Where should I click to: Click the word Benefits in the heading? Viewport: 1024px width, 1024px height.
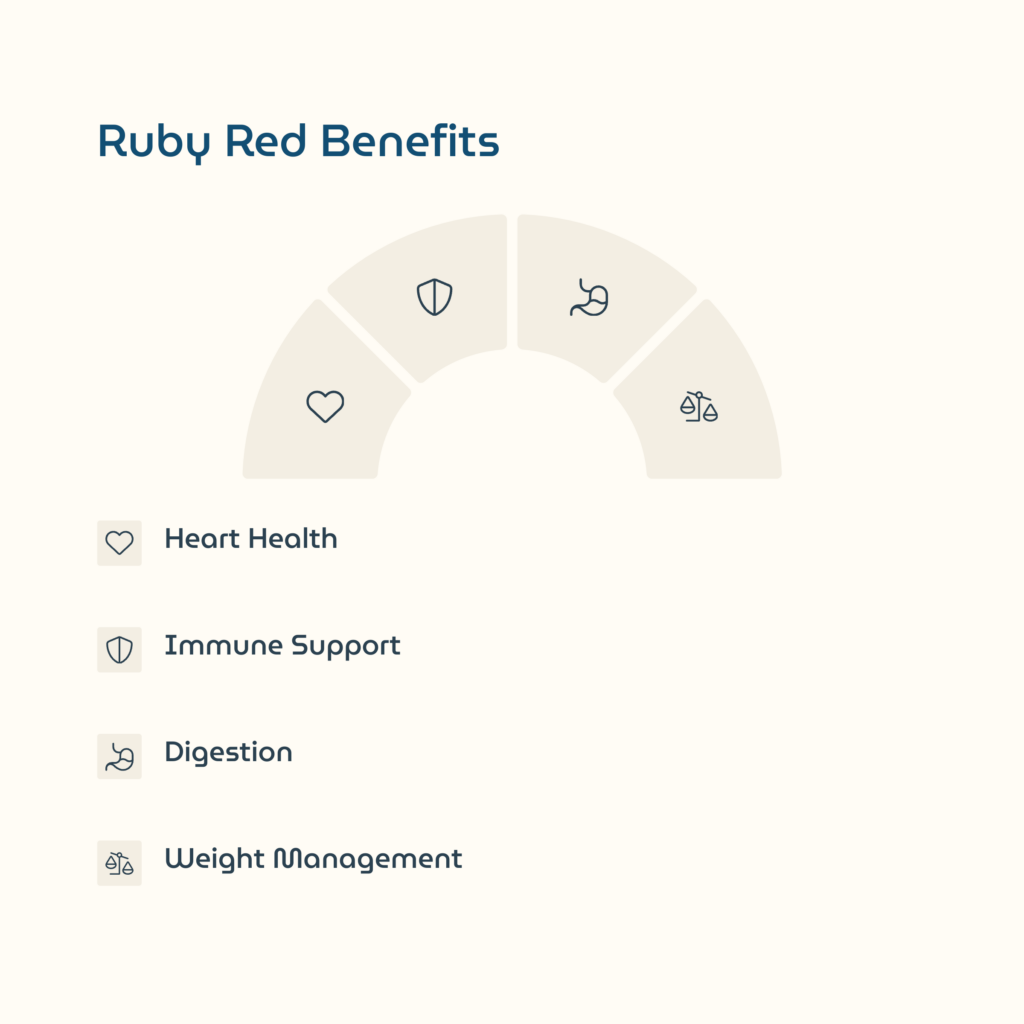click(x=412, y=141)
